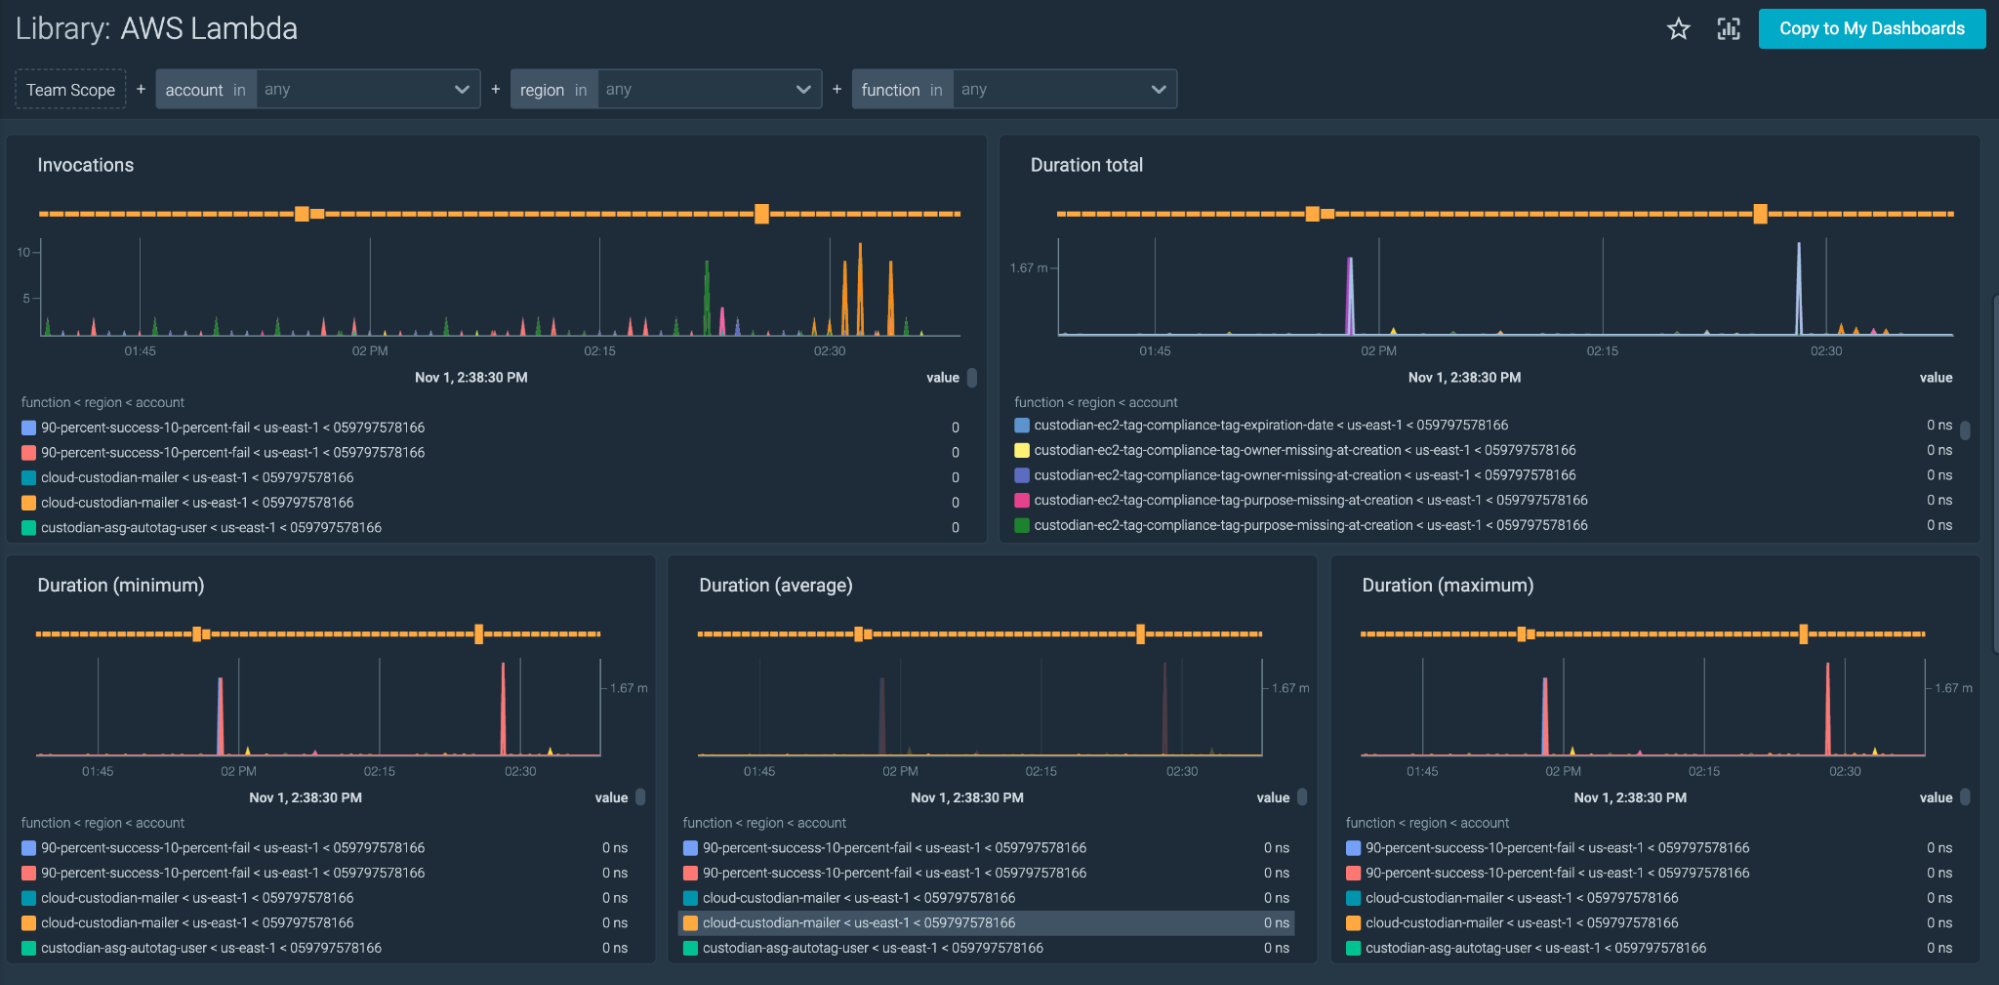Click the plus icon before the function filter
Image resolution: width=1999 pixels, height=985 pixels.
[836, 89]
